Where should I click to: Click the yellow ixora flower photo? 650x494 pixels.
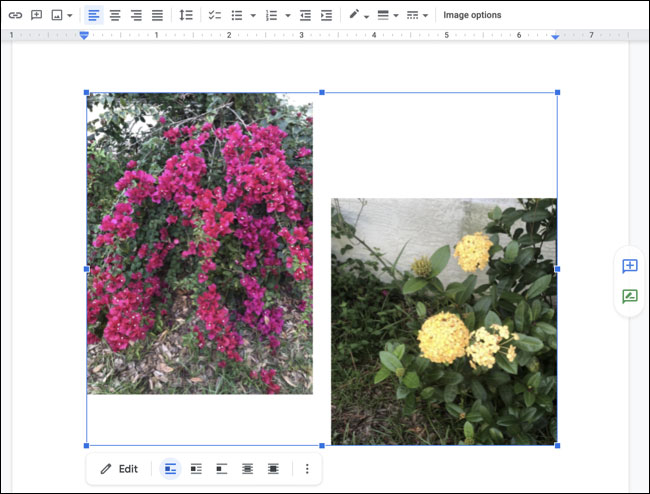[x=444, y=322]
